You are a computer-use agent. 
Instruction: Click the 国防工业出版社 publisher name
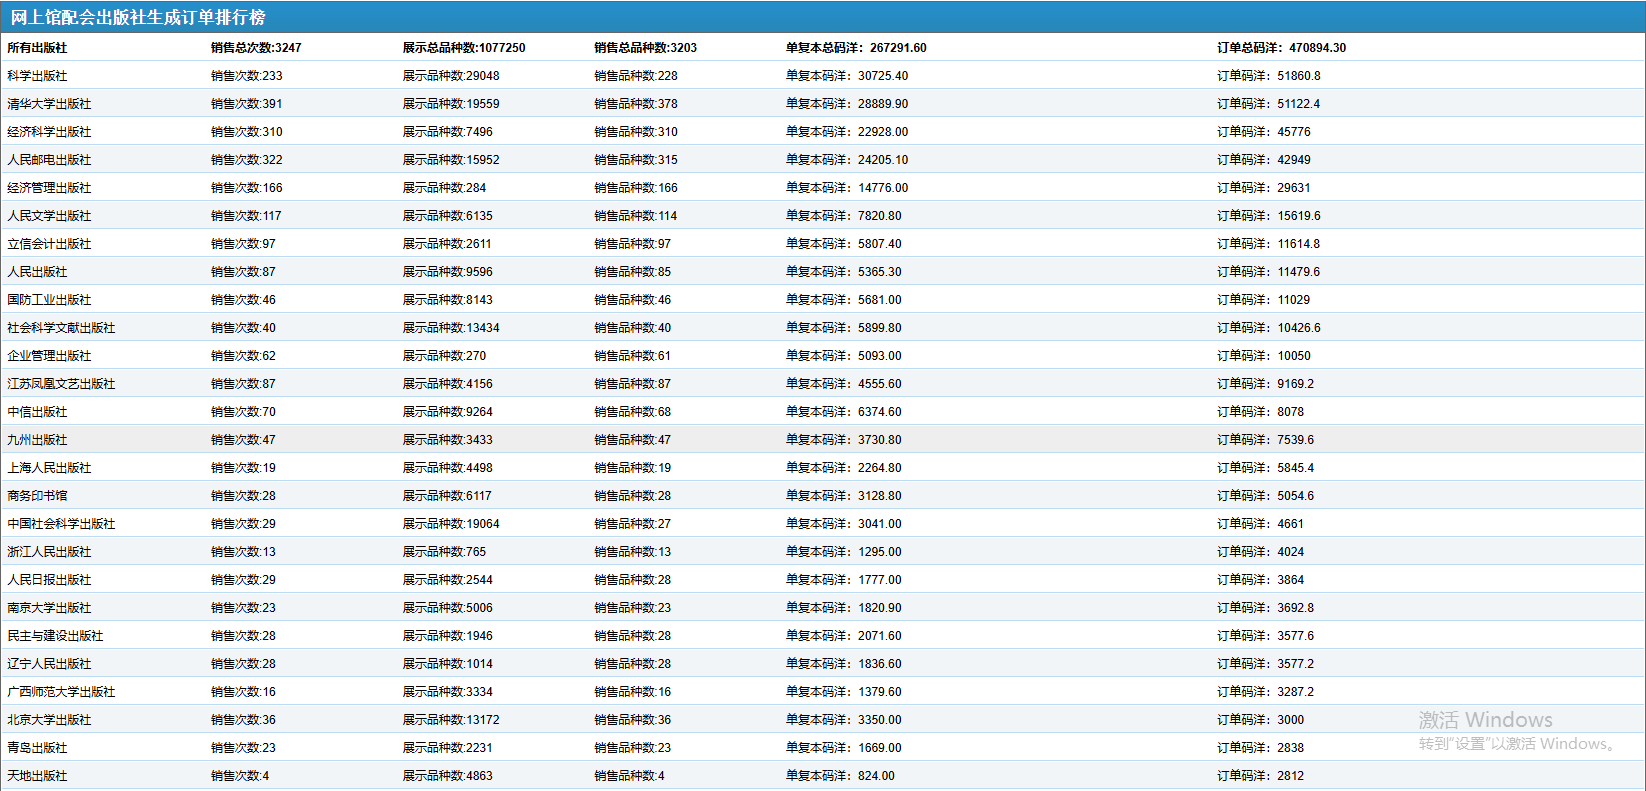49,300
